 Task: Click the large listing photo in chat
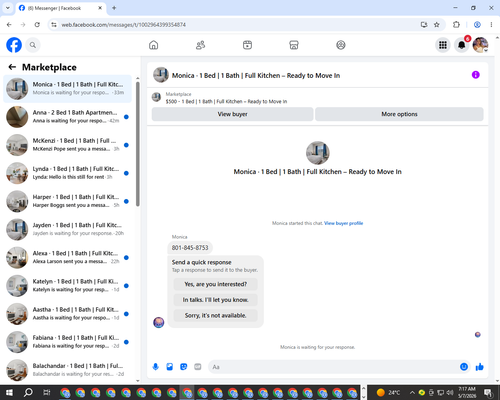tap(318, 153)
